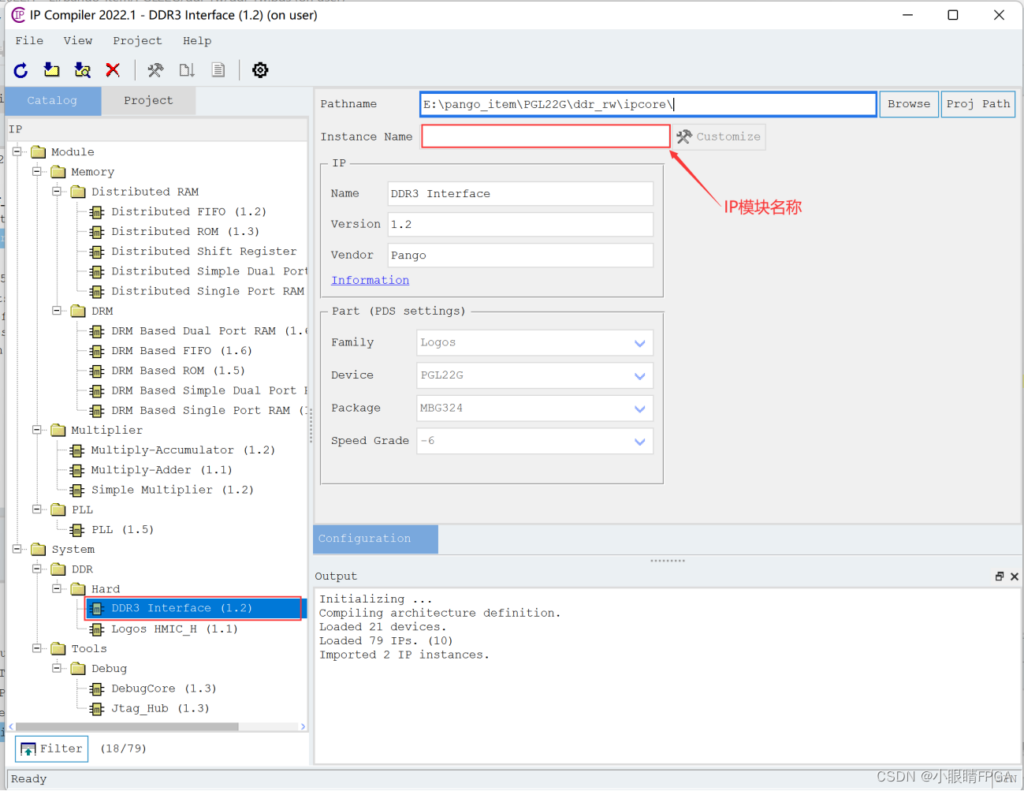Collapse the DRM folder node
1024x791 pixels.
57,311
